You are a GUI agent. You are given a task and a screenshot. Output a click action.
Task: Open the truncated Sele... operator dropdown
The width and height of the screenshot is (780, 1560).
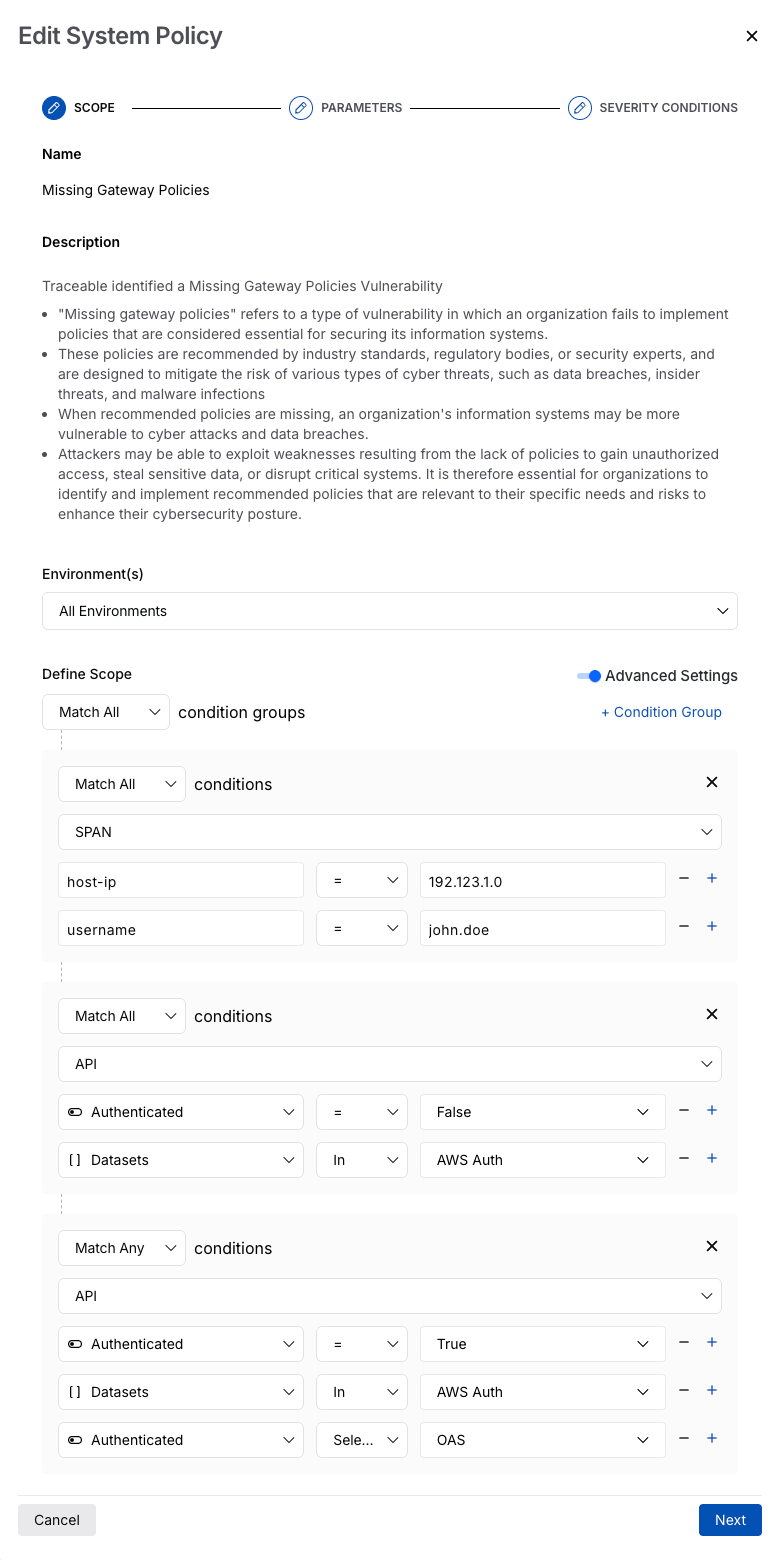pyautogui.click(x=362, y=1440)
